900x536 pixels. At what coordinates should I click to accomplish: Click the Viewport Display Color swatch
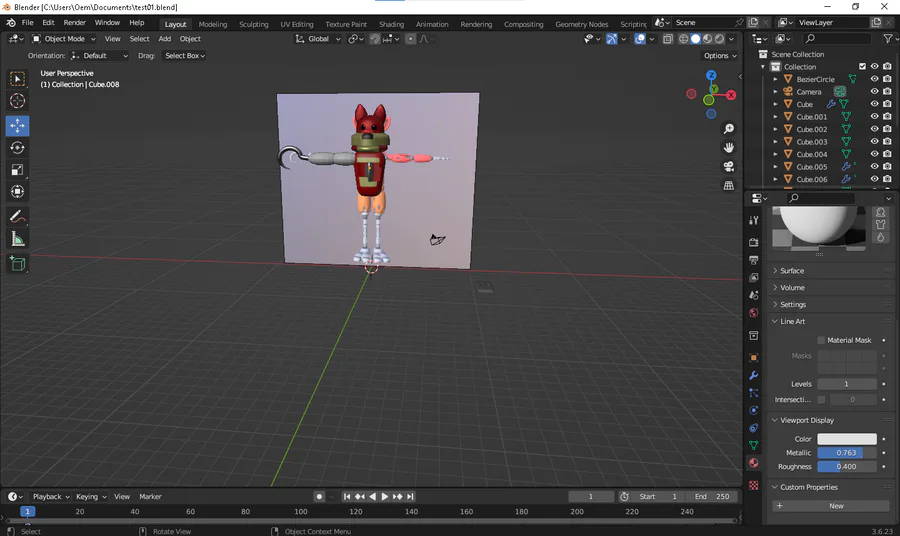click(847, 439)
